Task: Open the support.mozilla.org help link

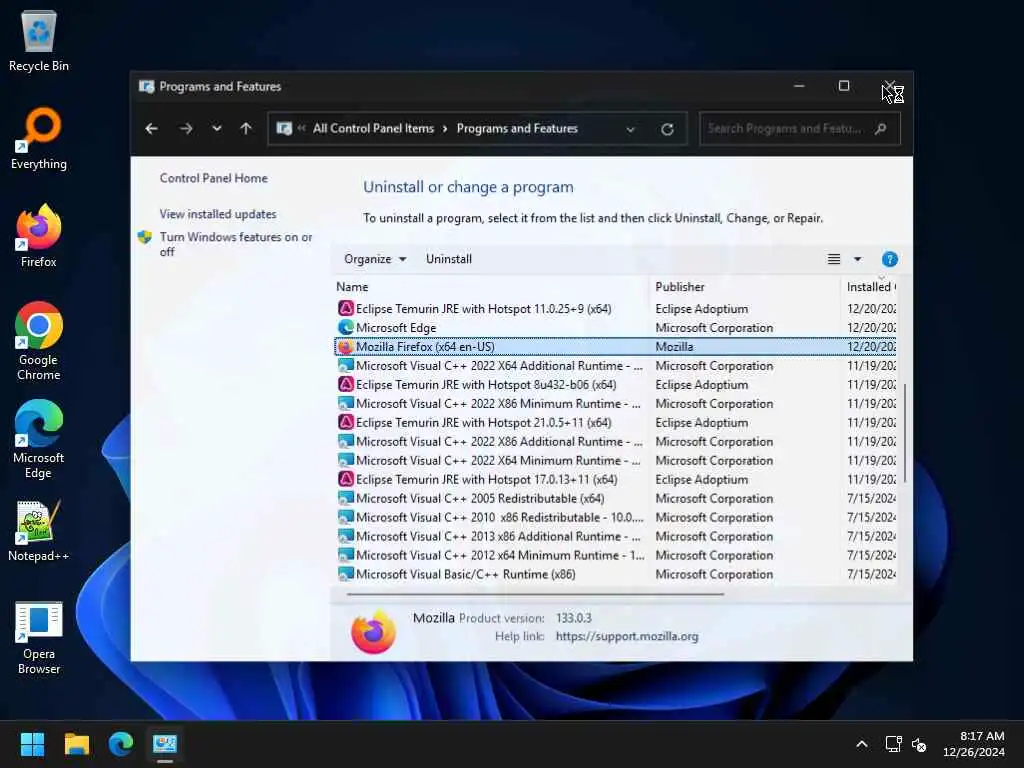Action: coord(627,637)
